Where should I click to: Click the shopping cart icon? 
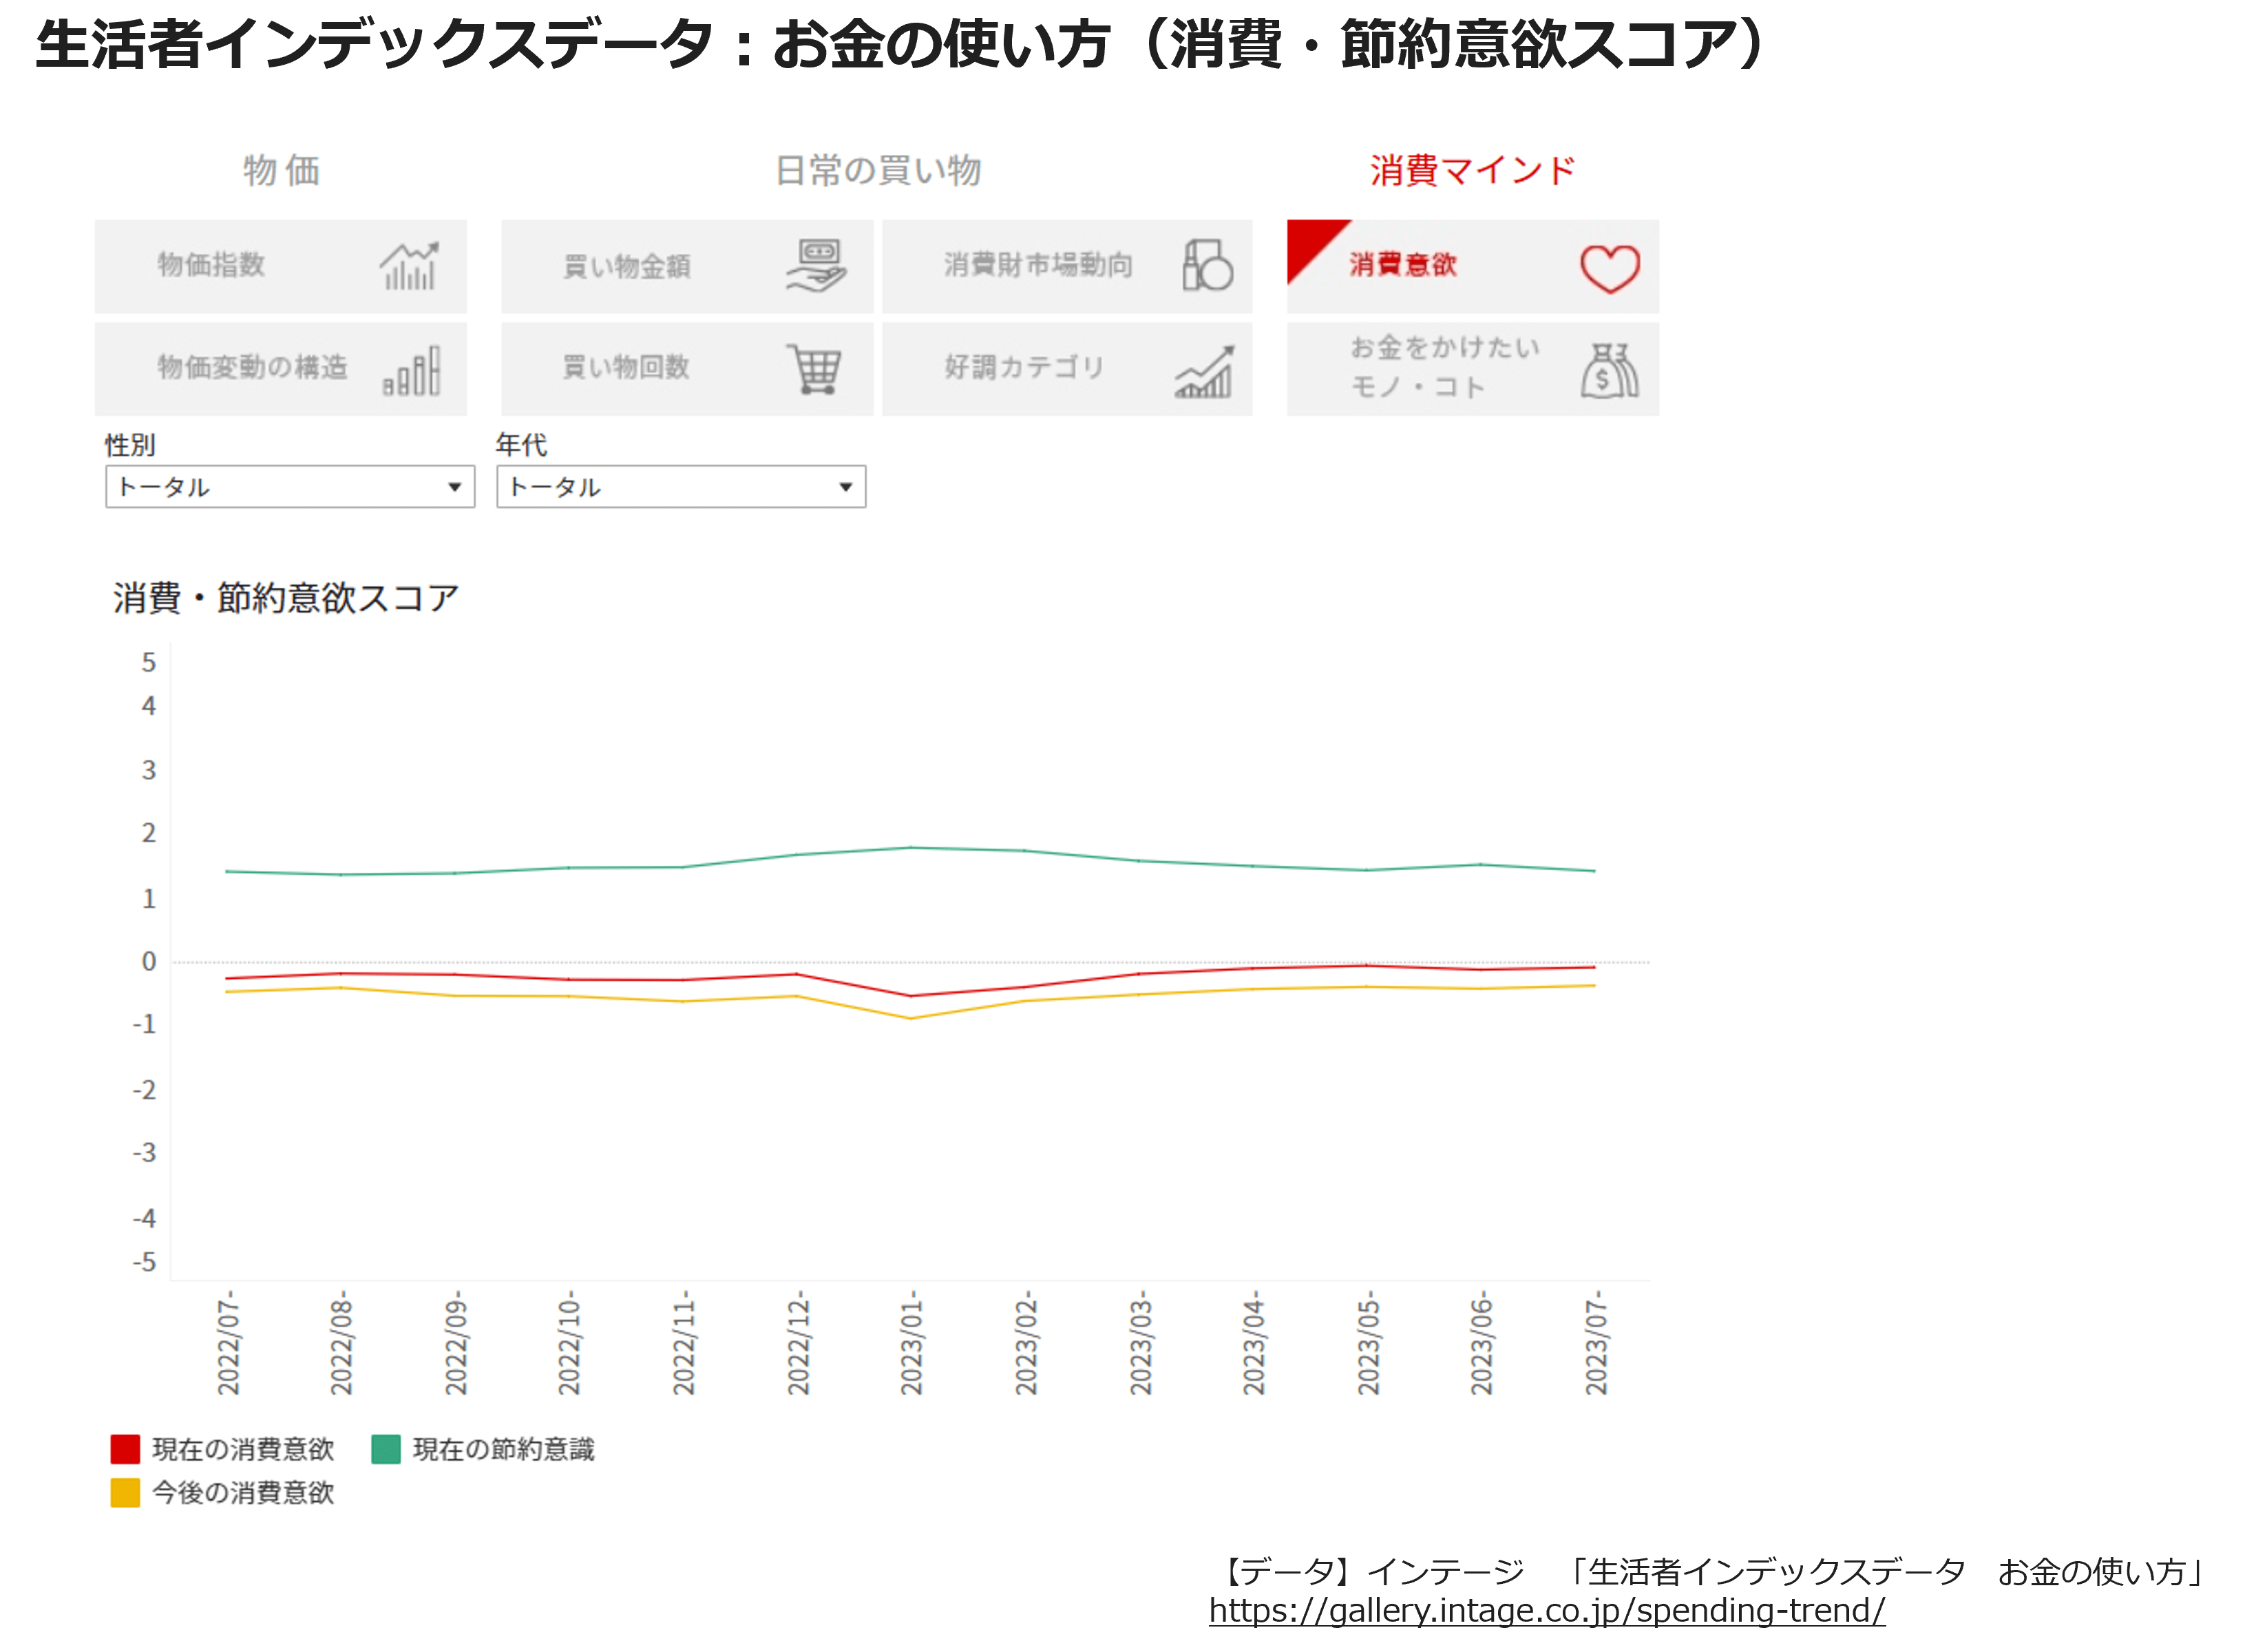coord(814,369)
